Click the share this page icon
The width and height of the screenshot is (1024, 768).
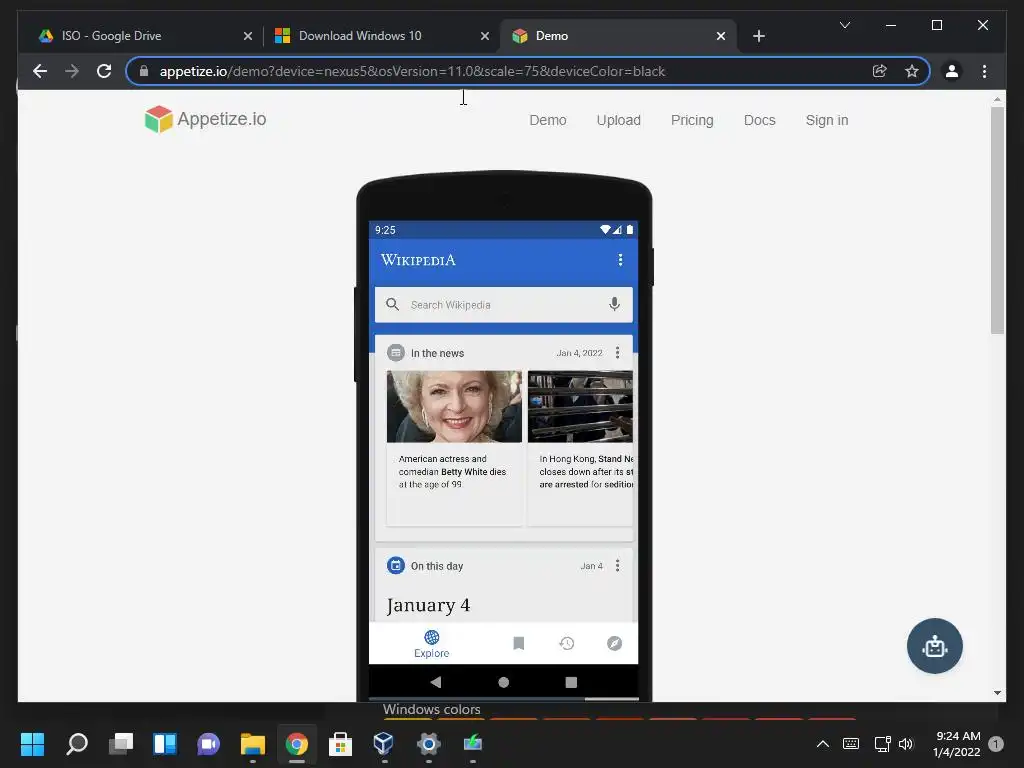[880, 71]
